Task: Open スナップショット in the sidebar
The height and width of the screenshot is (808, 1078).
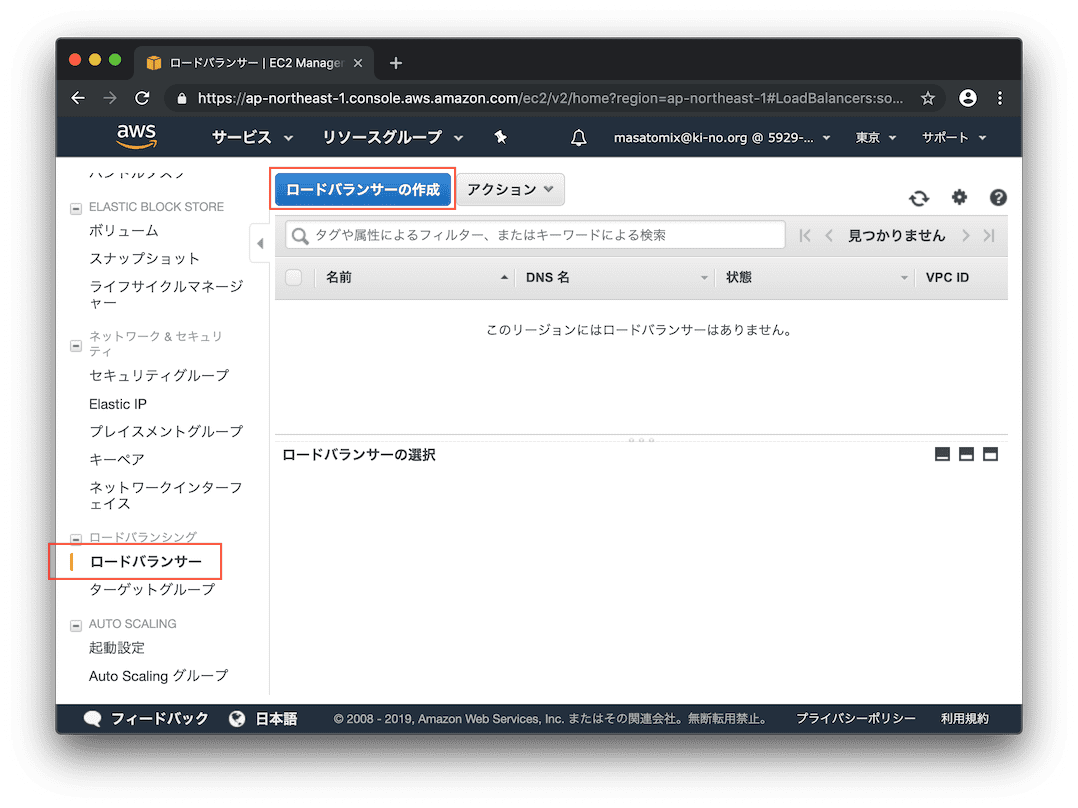Action: tap(144, 259)
